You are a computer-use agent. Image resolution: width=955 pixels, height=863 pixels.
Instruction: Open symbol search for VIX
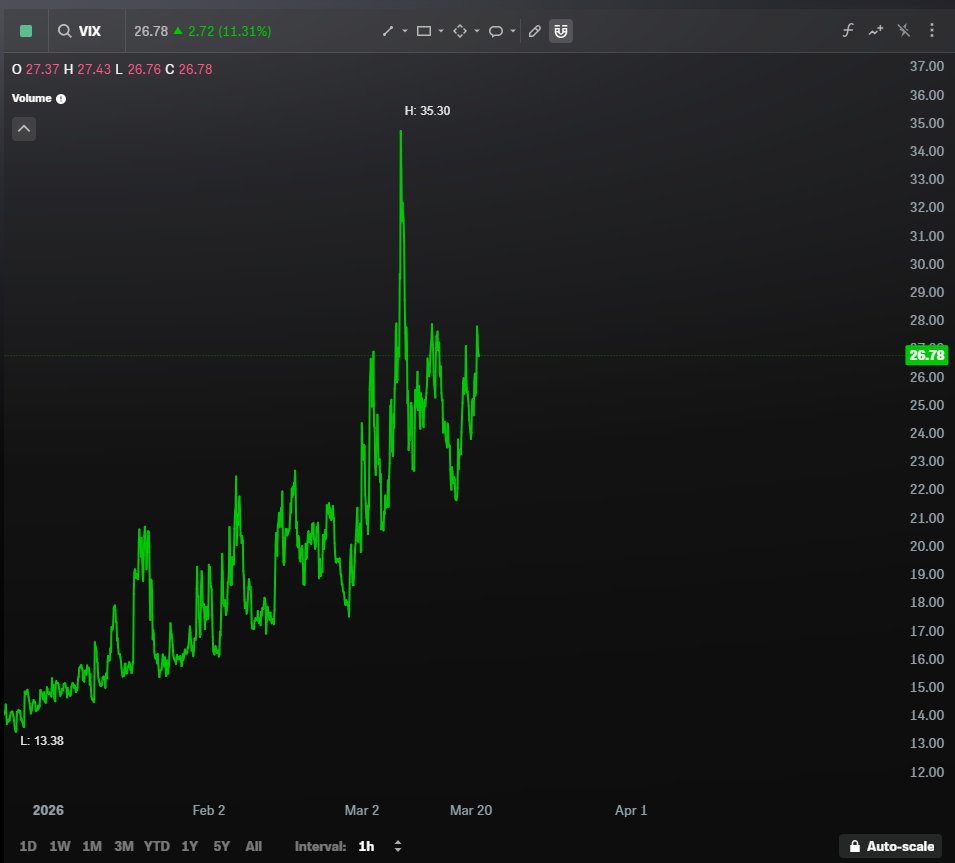click(80, 31)
